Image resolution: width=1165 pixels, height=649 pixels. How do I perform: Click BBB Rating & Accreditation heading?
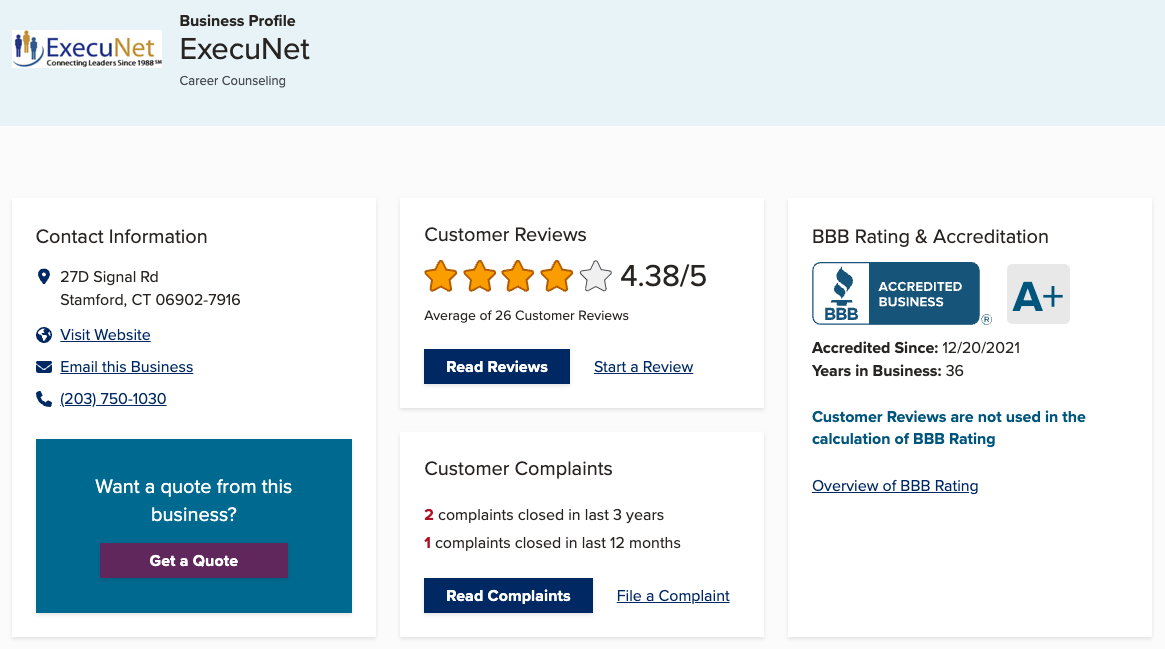pos(930,237)
